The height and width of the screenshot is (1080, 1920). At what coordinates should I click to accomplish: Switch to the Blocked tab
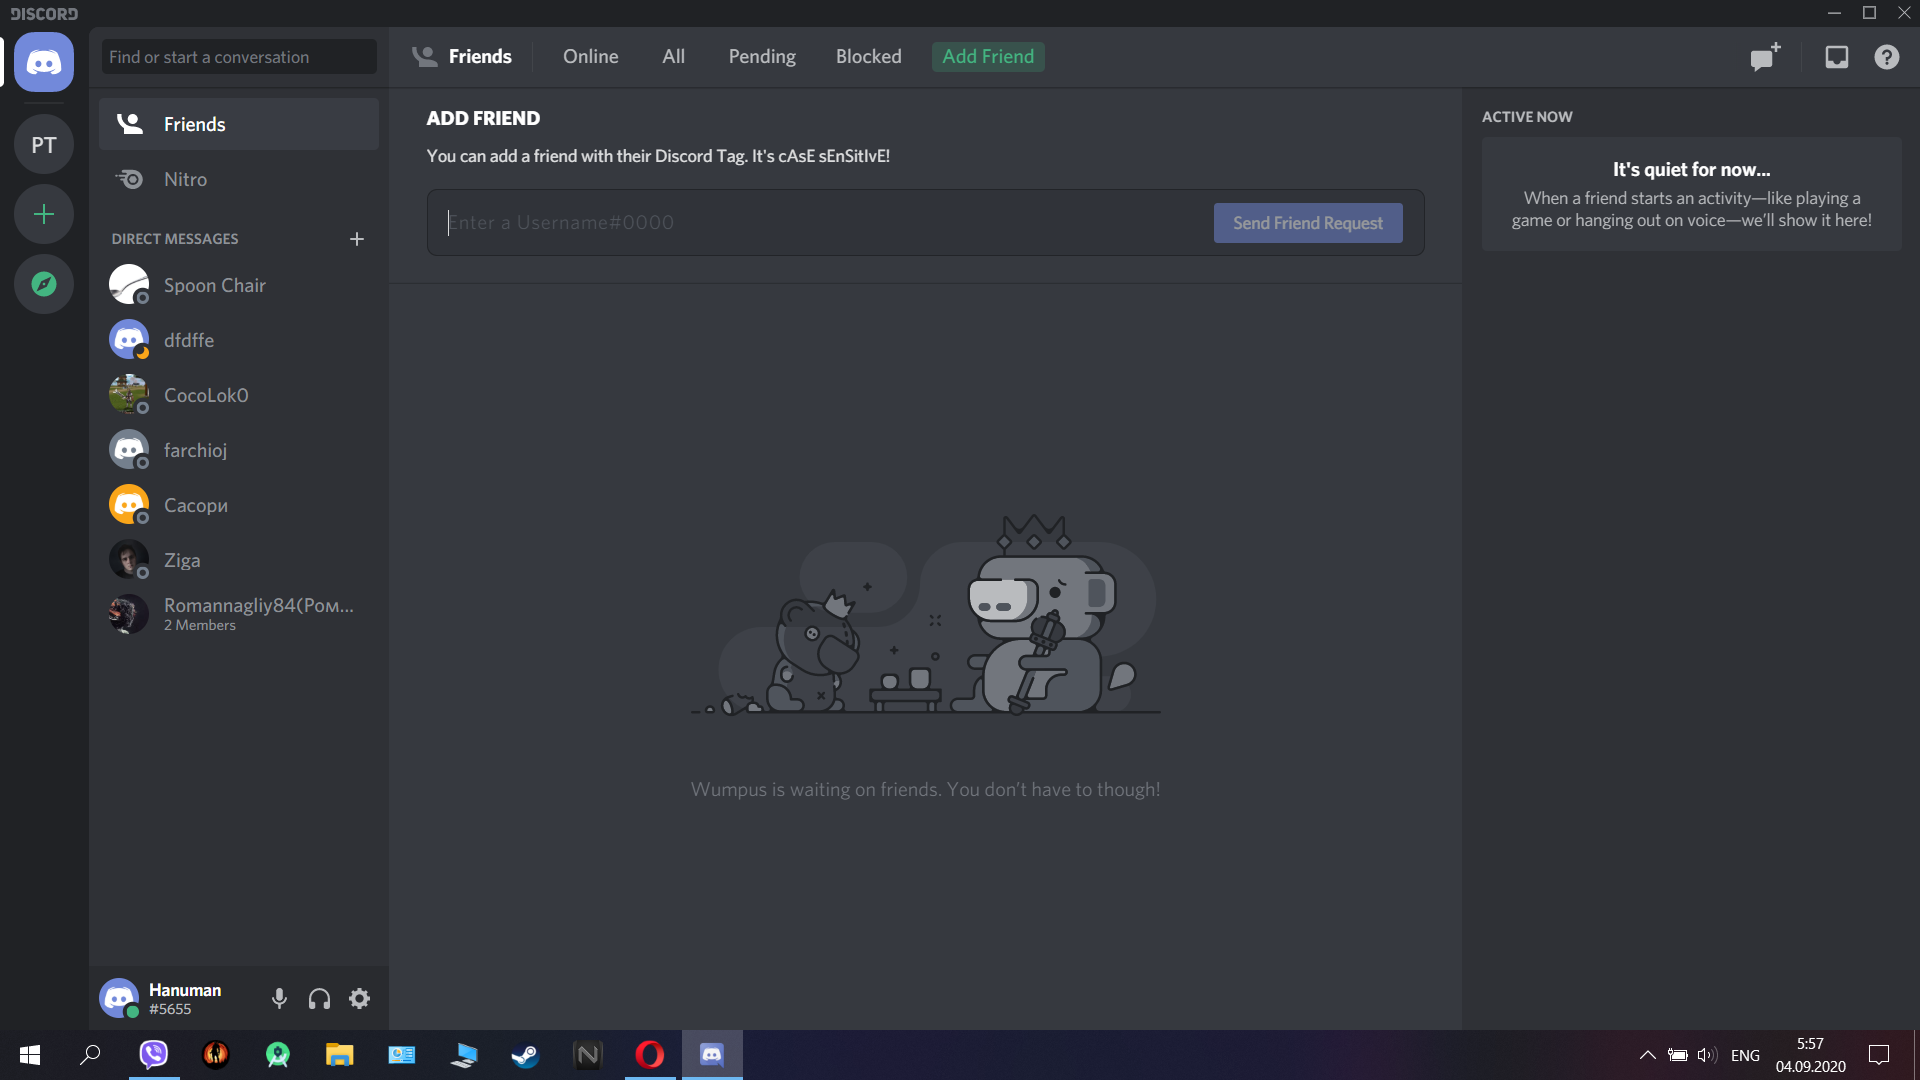[x=868, y=57]
